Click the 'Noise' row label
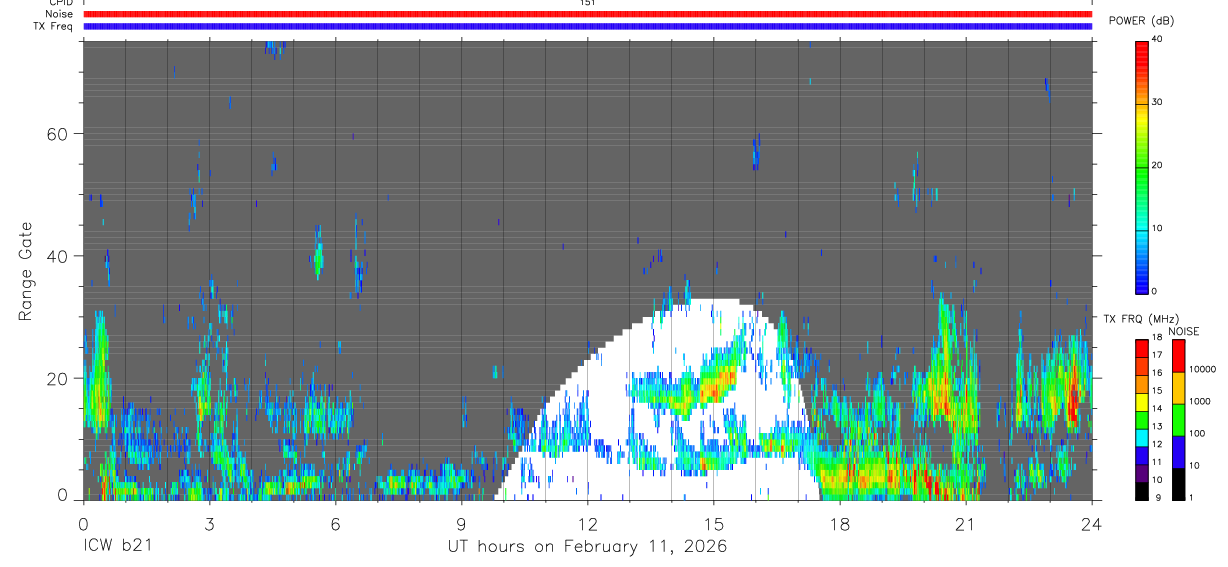This screenshot has height=567, width=1228. (57, 14)
